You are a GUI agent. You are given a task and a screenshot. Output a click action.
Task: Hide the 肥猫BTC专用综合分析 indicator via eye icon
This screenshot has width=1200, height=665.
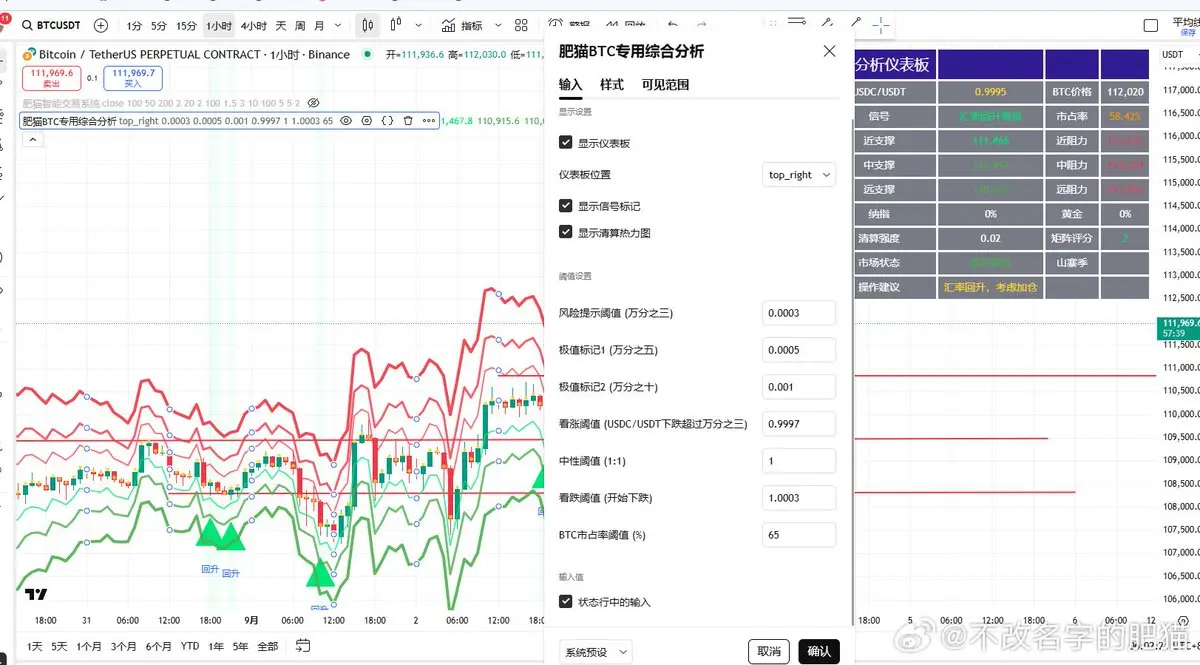click(x=346, y=120)
